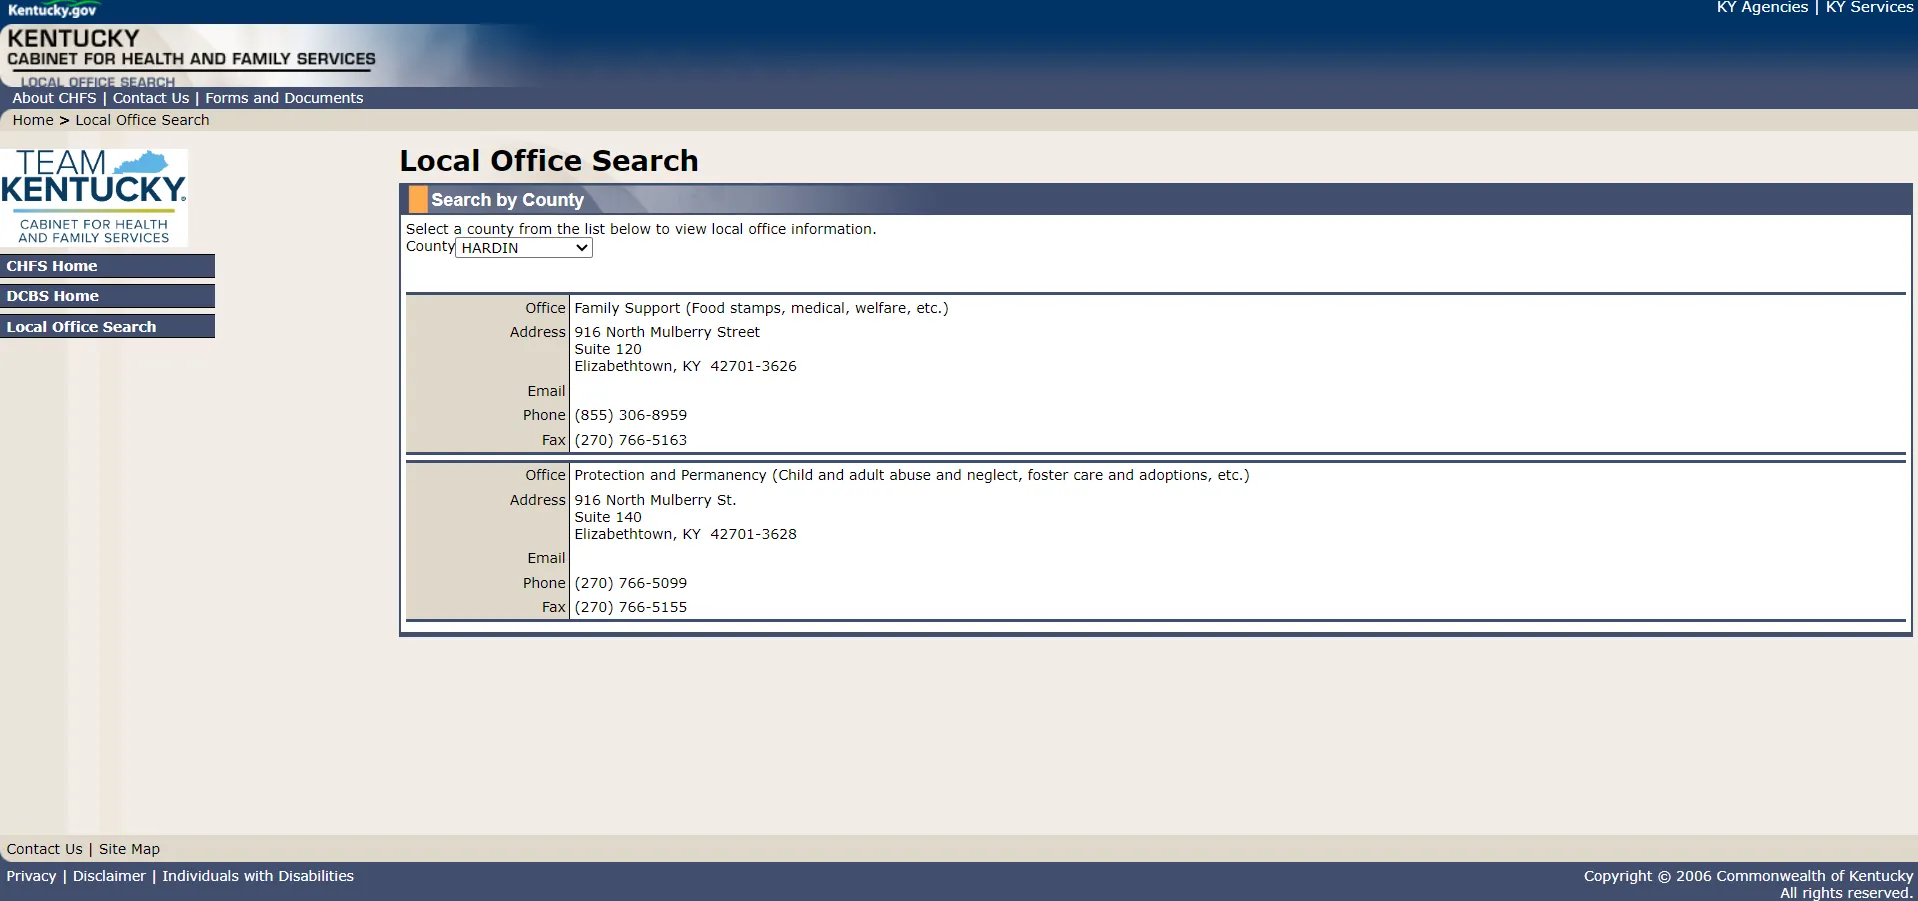Click Elizabethtown, KY 42701-3628 line

click(x=685, y=534)
